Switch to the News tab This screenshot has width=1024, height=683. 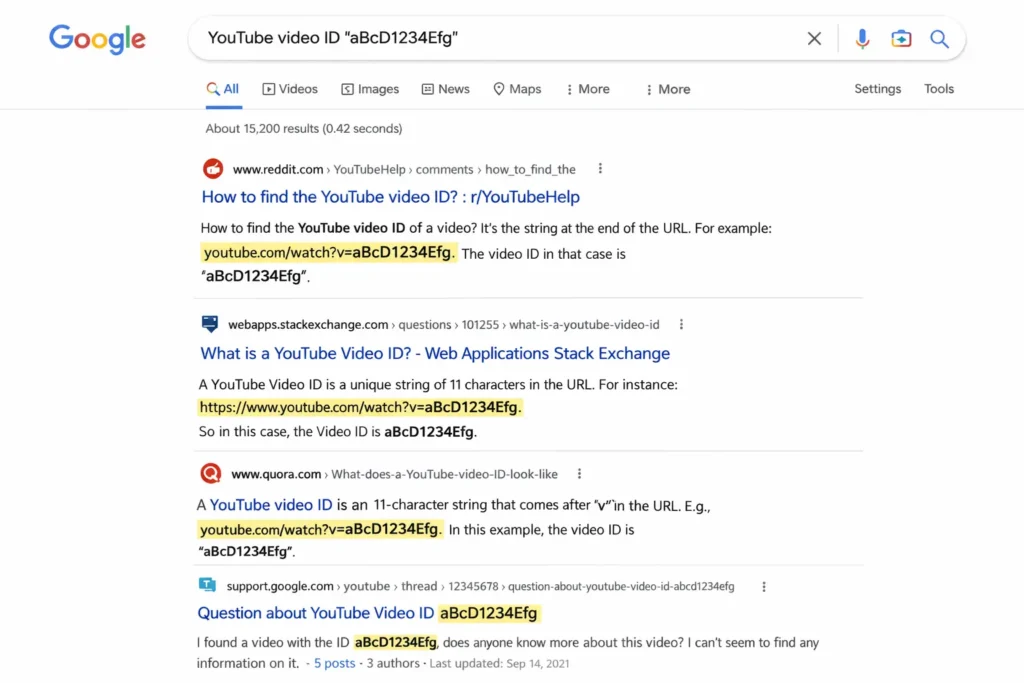[x=445, y=89]
